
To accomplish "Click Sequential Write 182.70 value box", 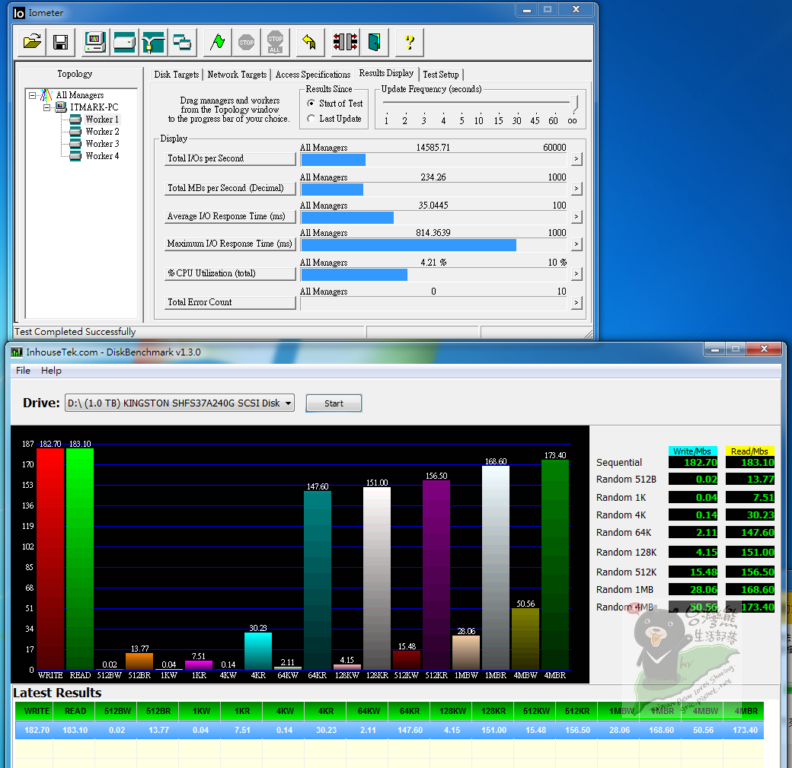I will pyautogui.click(x=693, y=462).
